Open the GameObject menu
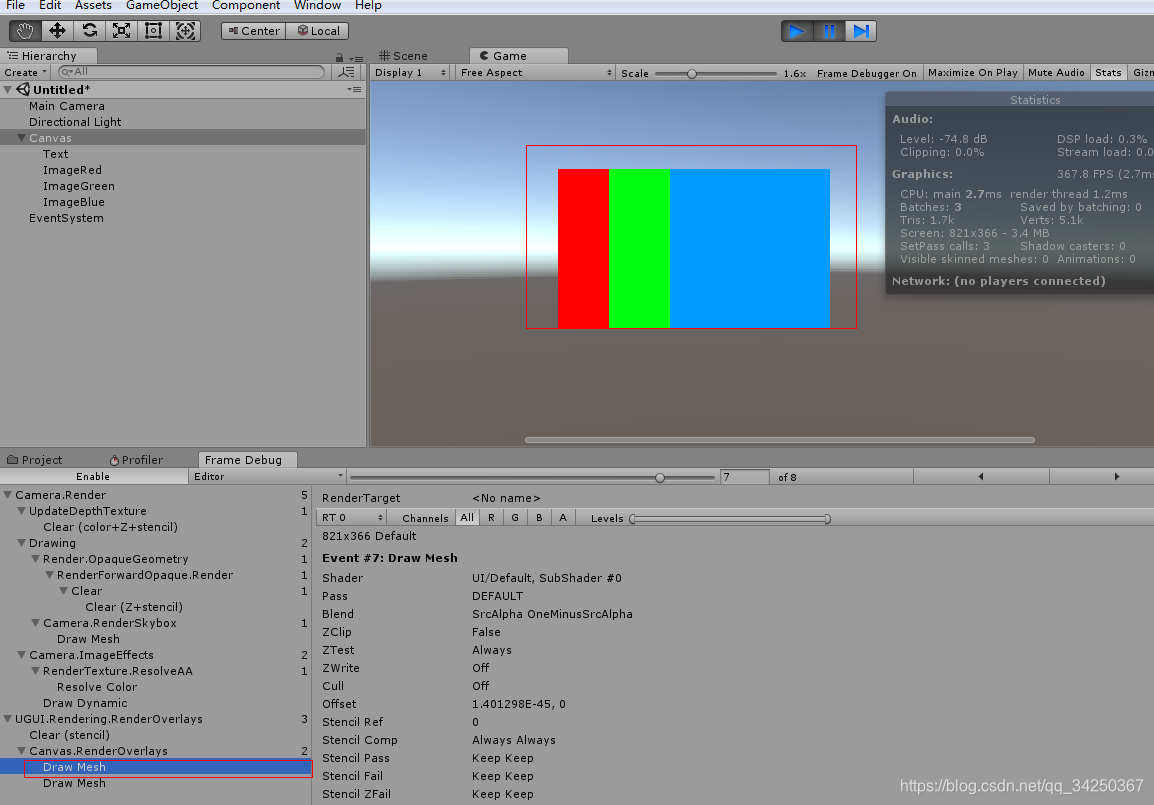The image size is (1154, 805). coord(162,6)
